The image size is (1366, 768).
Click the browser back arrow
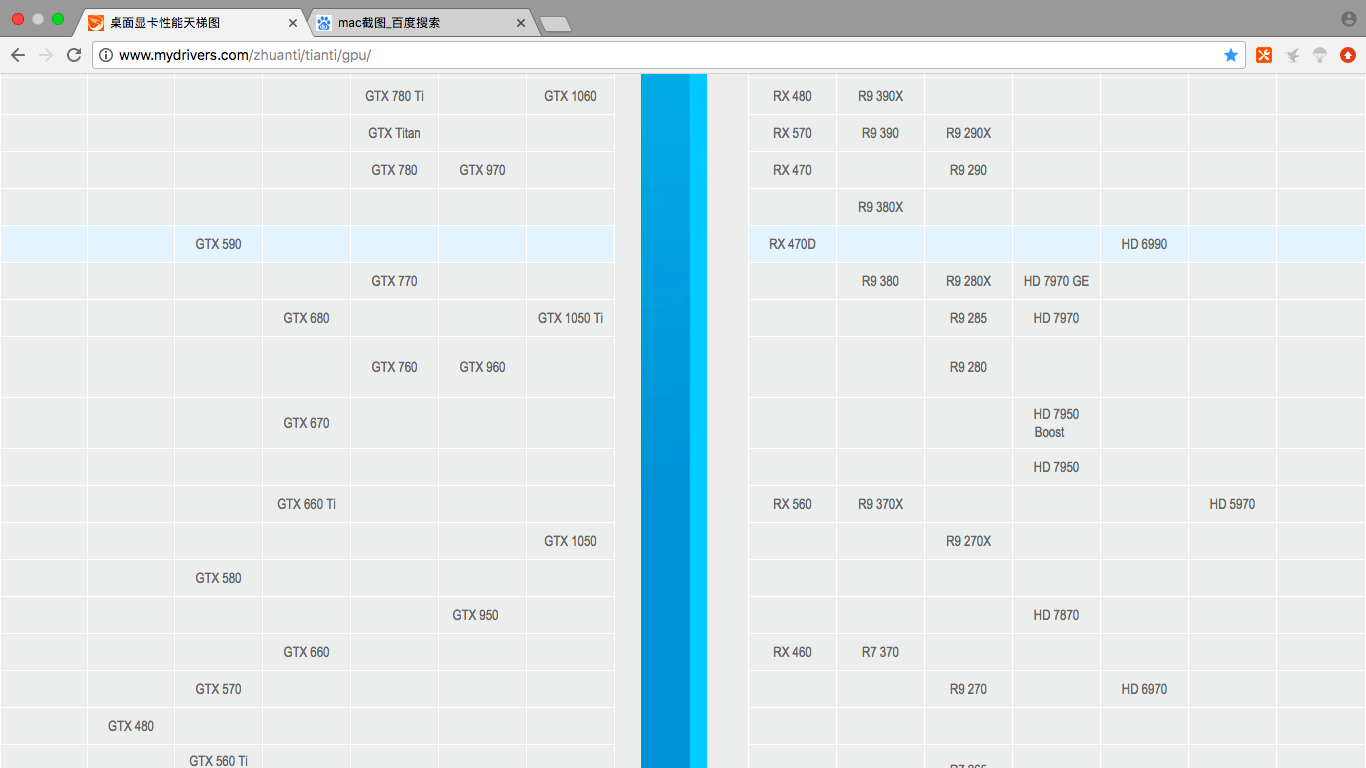(x=18, y=55)
